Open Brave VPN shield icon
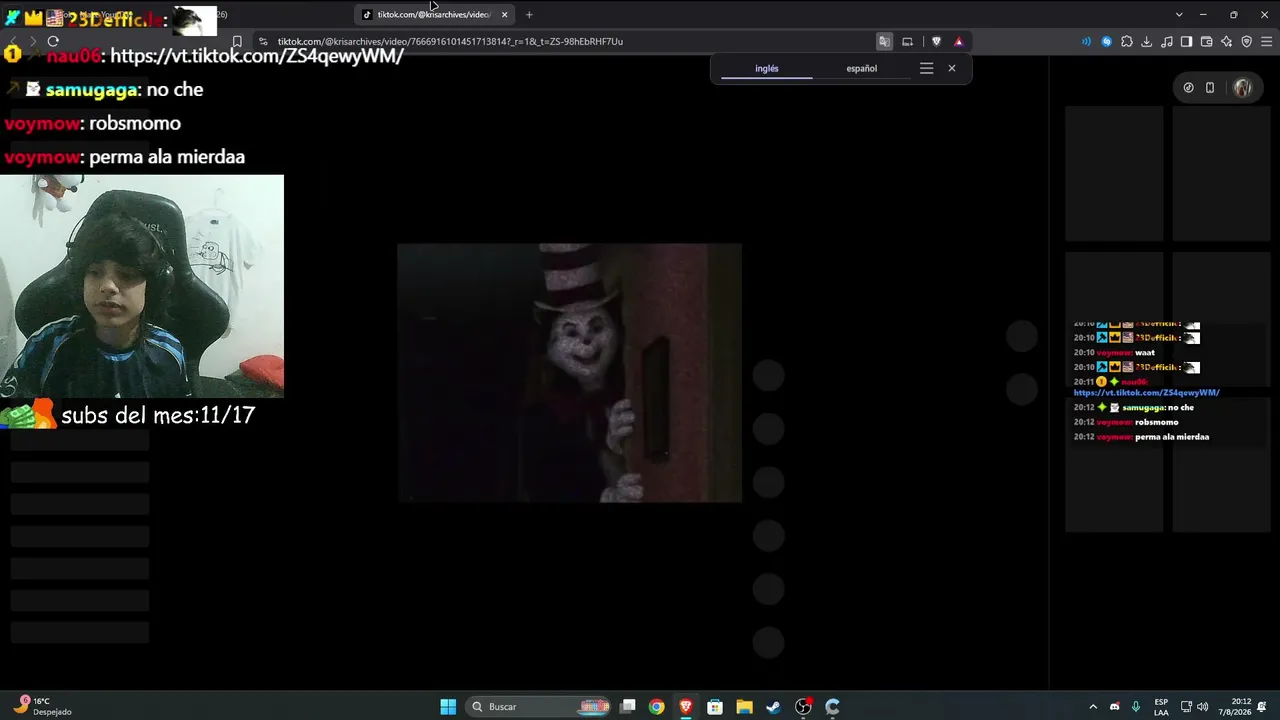1280x720 pixels. 1246,41
